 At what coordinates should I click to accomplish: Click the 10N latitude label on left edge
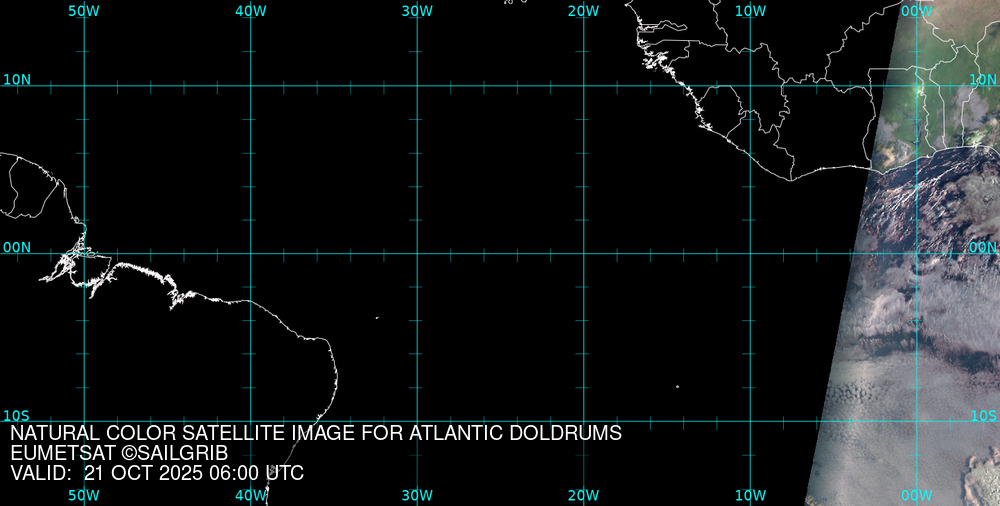coord(16,79)
